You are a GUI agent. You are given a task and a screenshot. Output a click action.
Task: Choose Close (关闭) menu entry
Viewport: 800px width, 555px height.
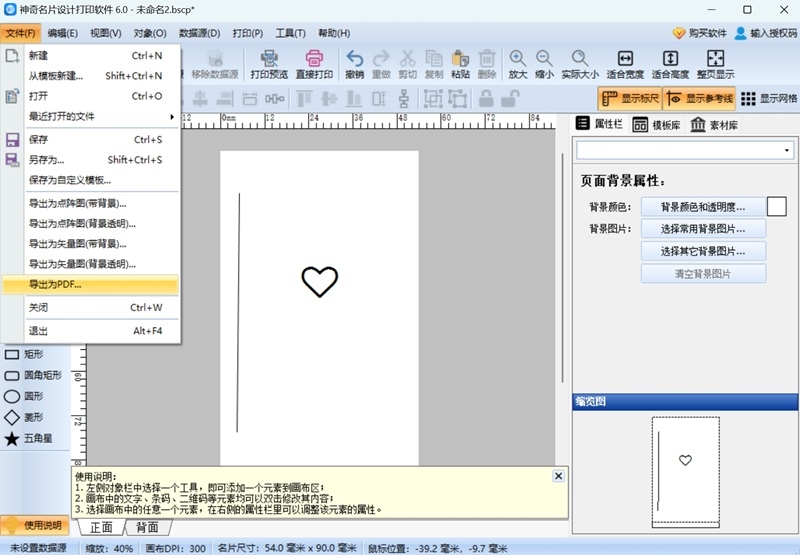pos(102,308)
